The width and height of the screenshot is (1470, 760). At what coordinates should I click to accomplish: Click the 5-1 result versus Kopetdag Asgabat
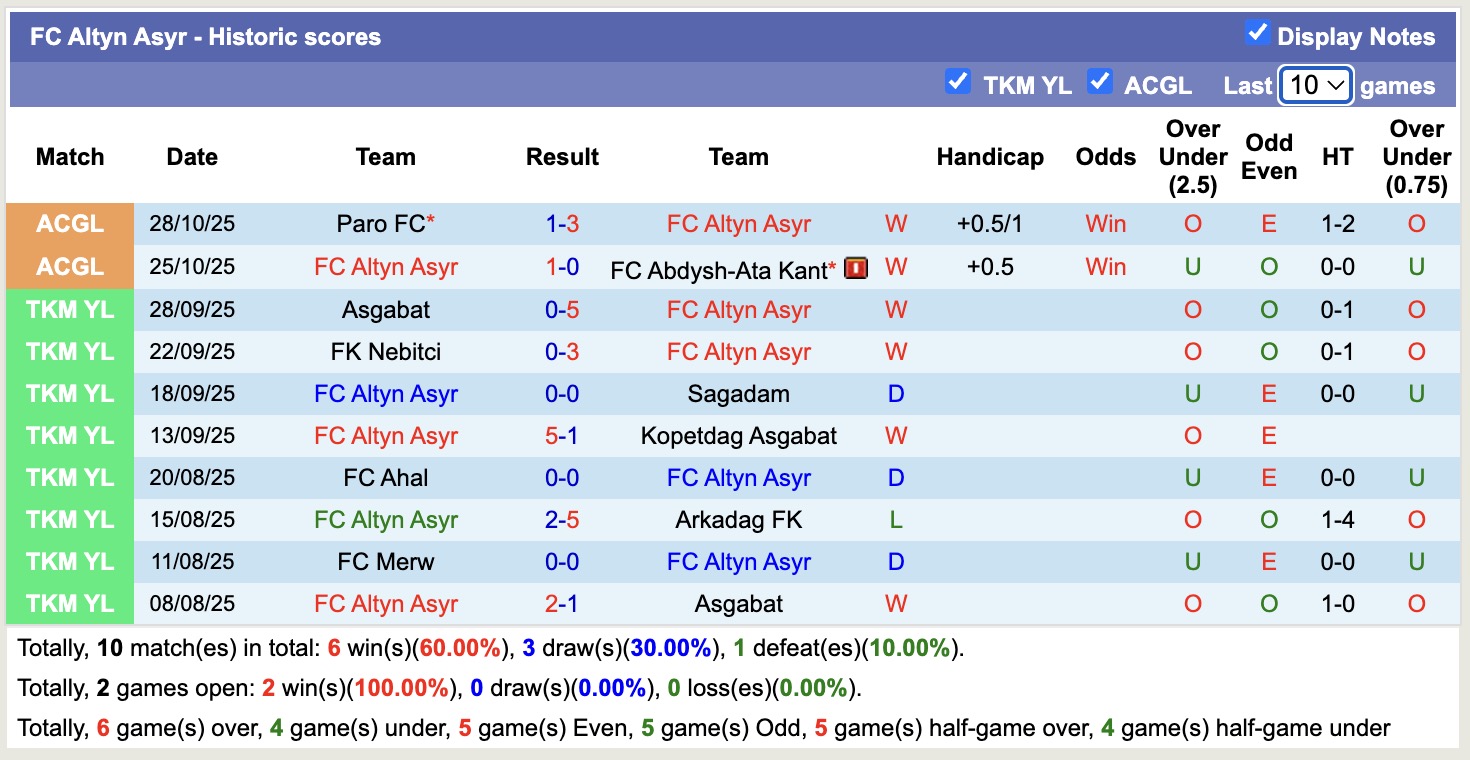[562, 435]
